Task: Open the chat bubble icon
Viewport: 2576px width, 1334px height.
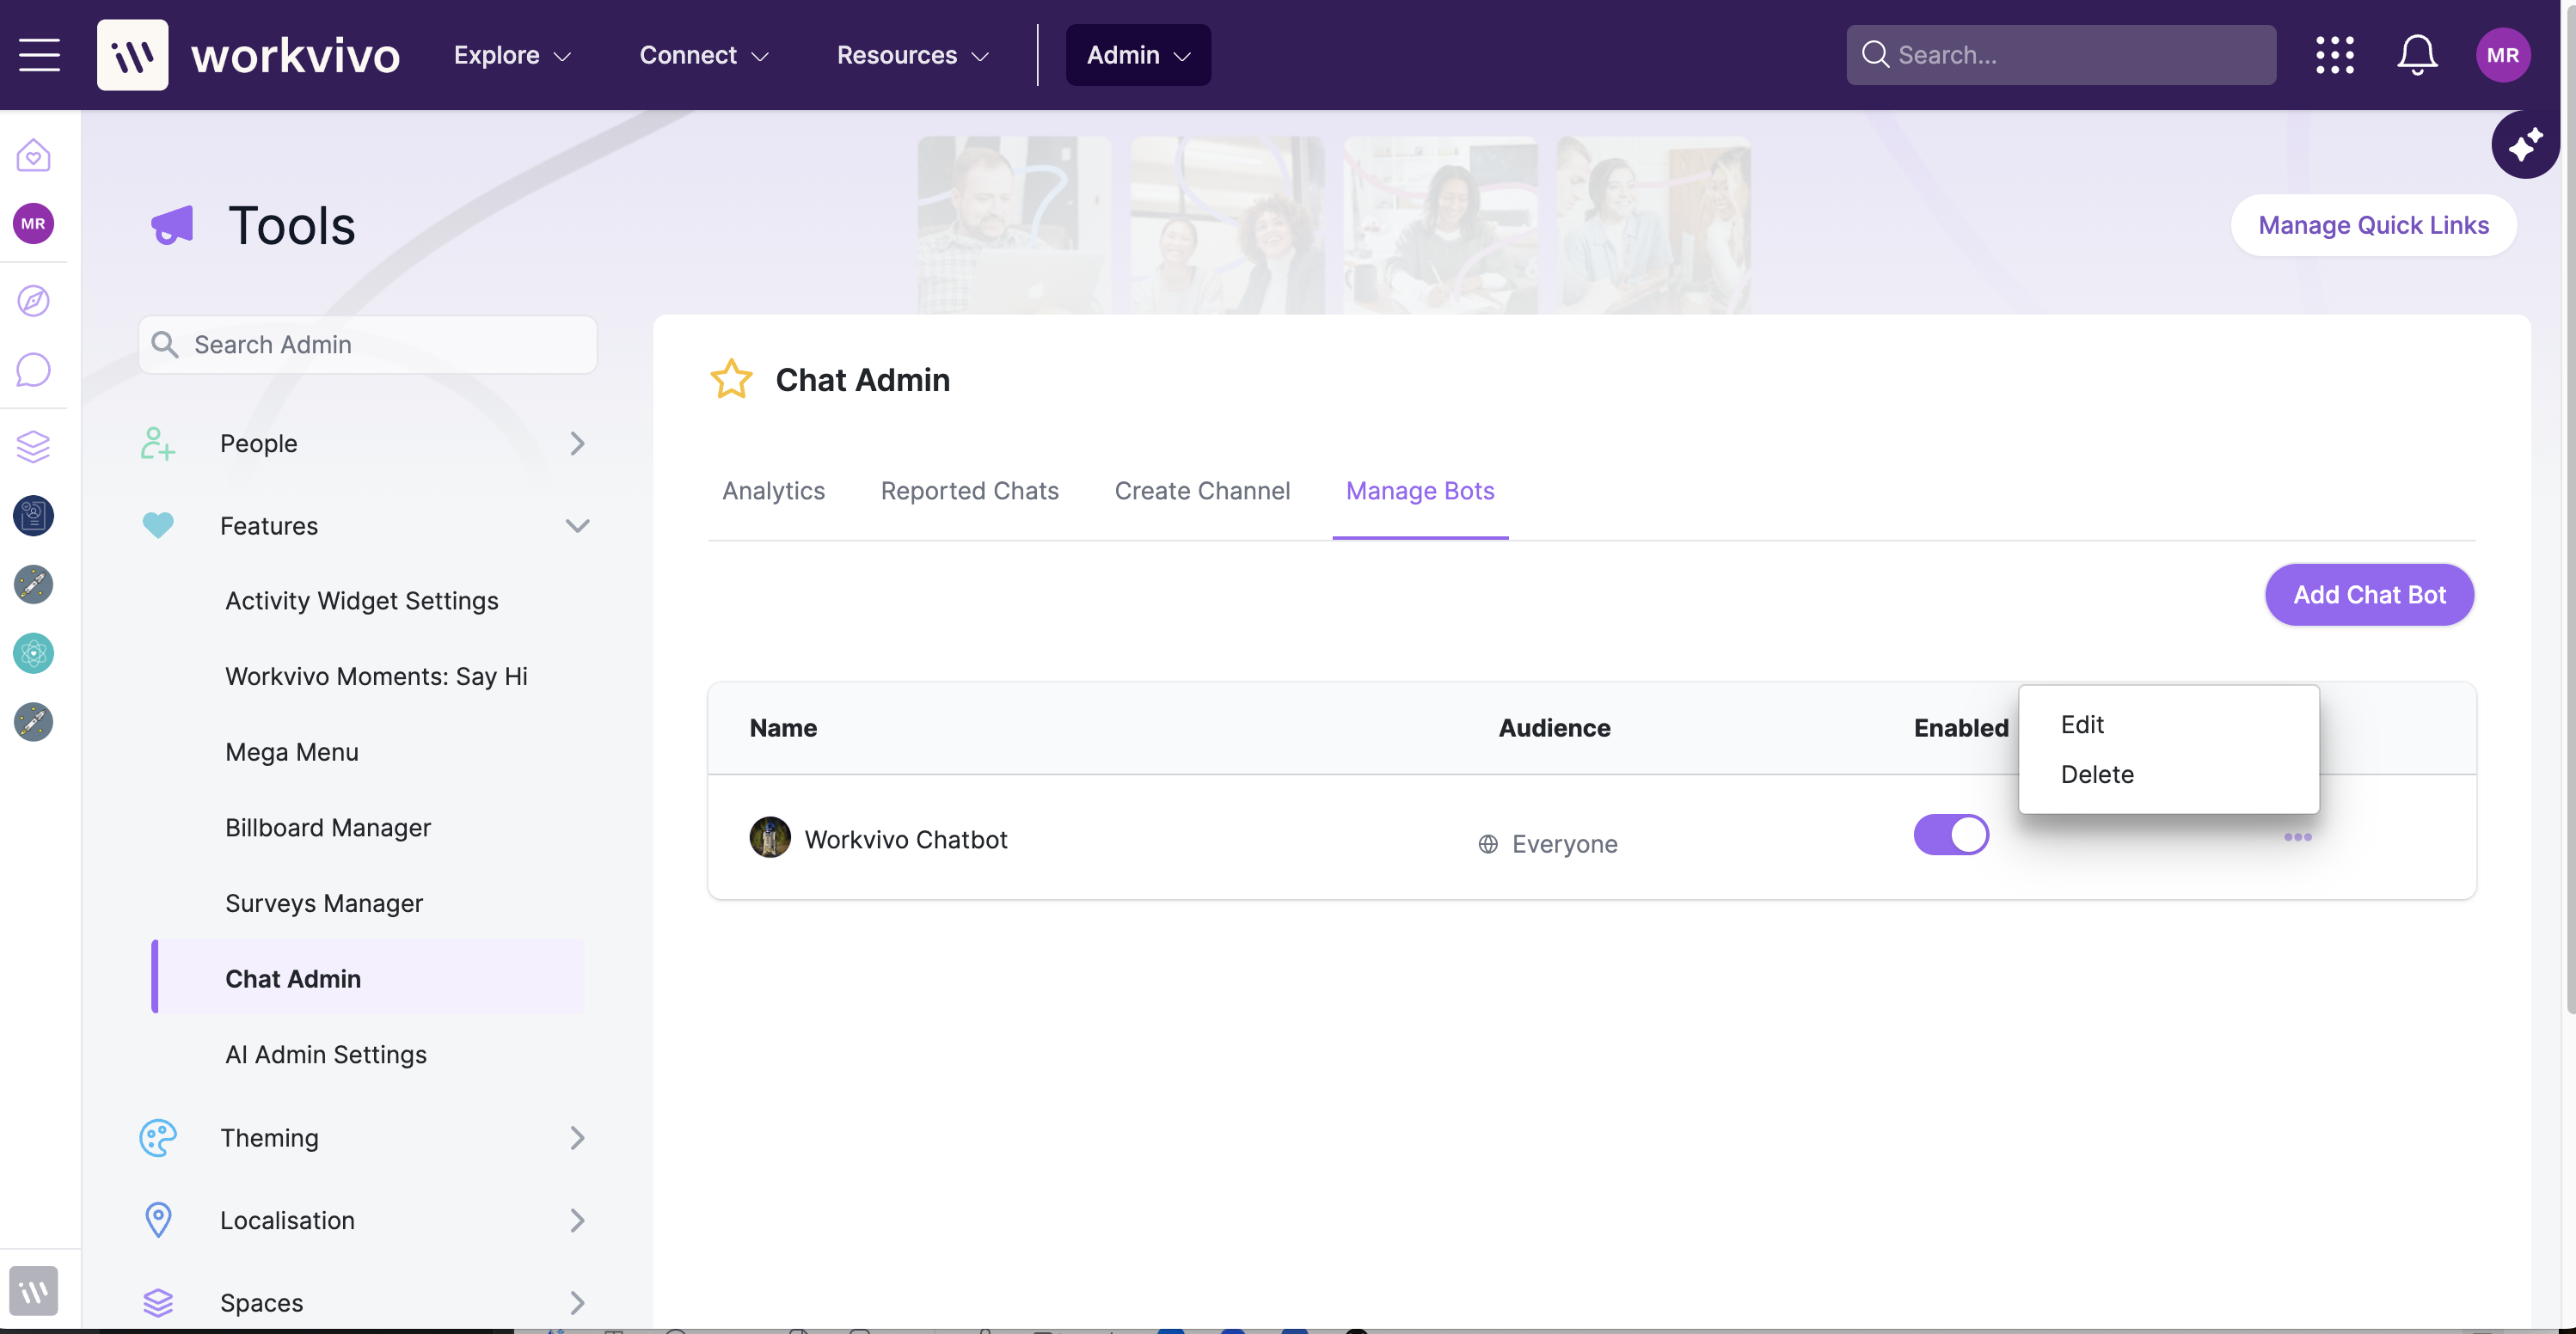Action: click(33, 369)
